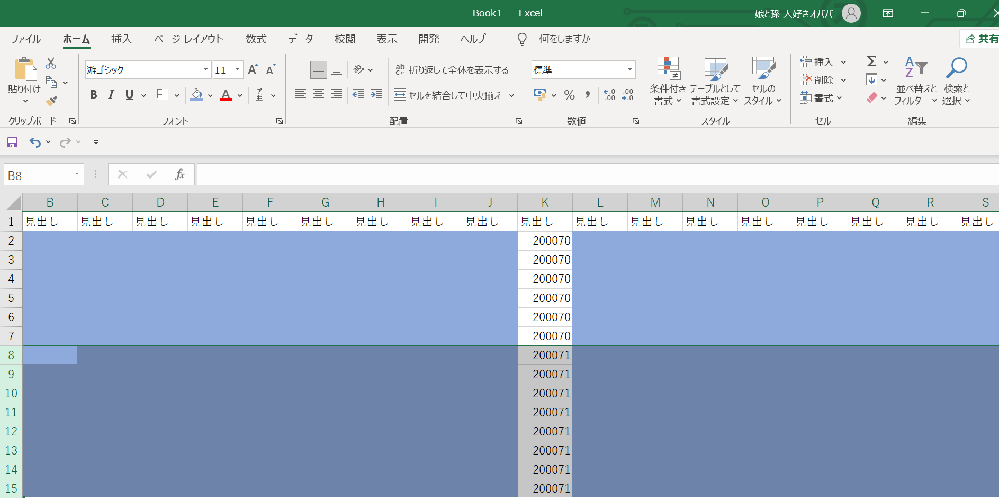Open Find and Select menu
This screenshot has height=498, width=999.
[956, 81]
